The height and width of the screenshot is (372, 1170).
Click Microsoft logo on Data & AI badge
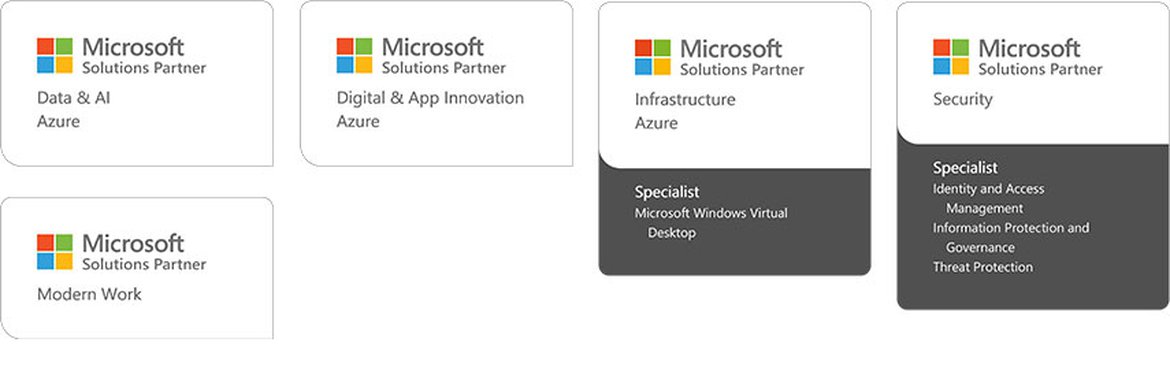click(x=54, y=55)
